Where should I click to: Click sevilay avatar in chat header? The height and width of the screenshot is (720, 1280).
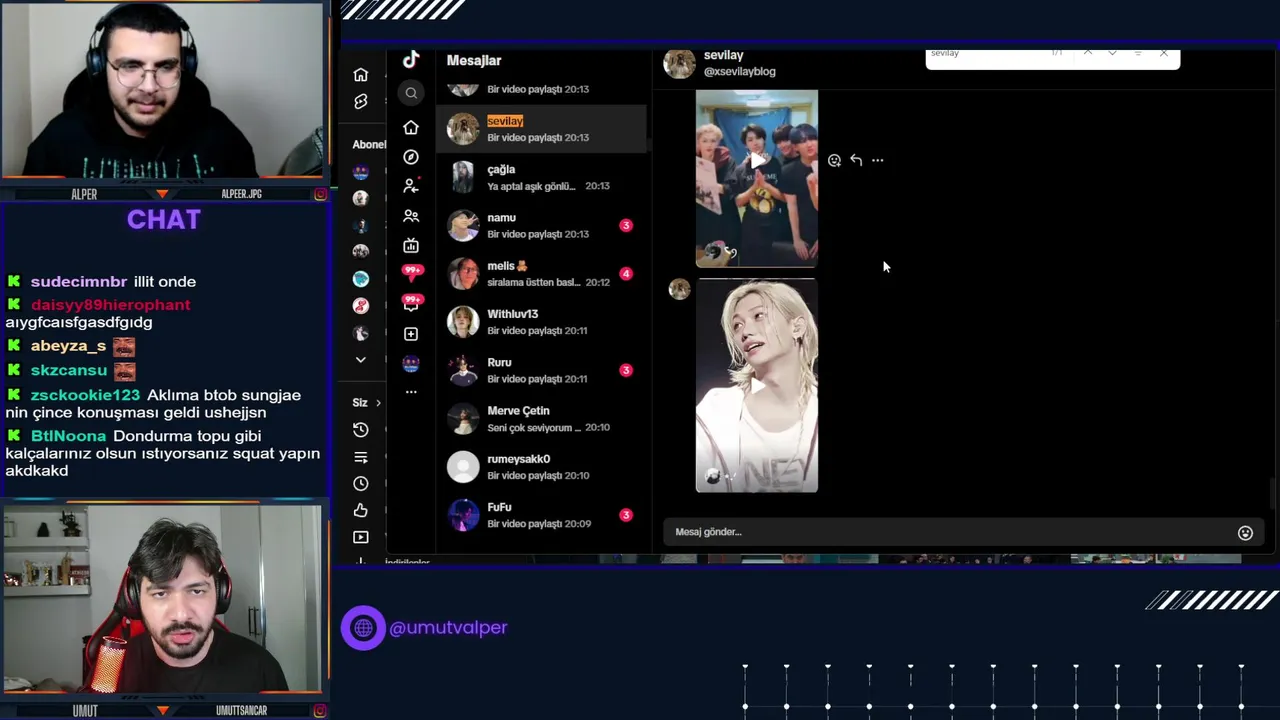(679, 63)
